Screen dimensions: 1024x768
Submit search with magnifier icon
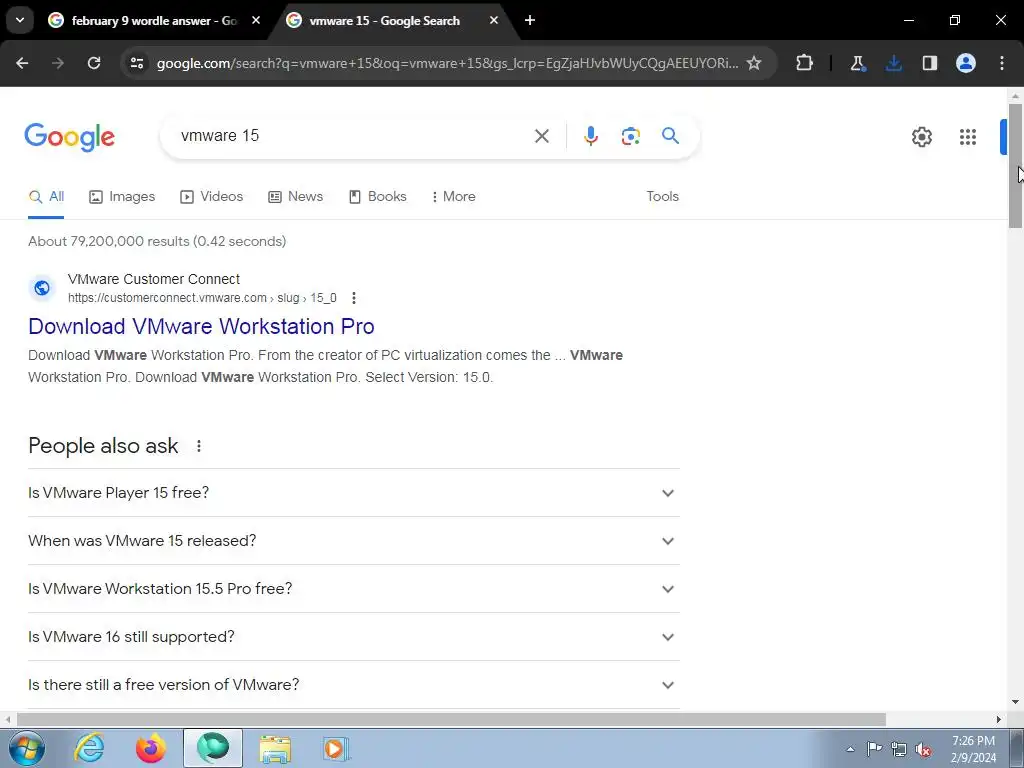tap(670, 136)
